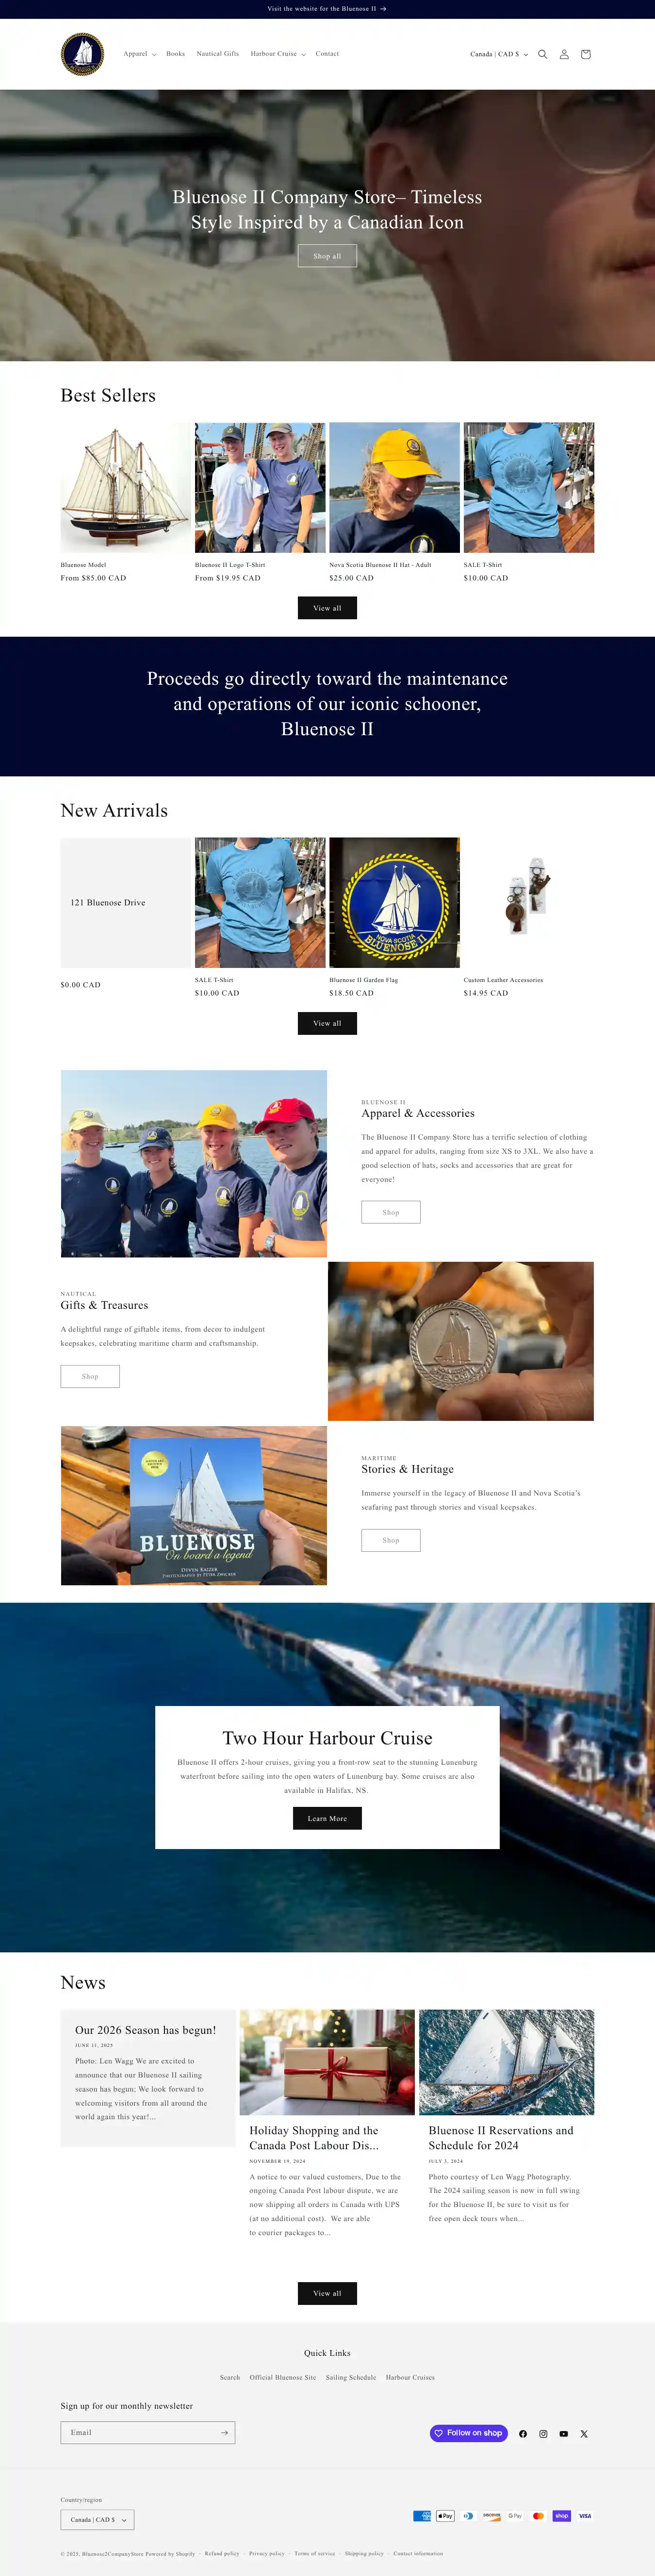
Task: Visit the store's Instagram icon
Action: [544, 2434]
